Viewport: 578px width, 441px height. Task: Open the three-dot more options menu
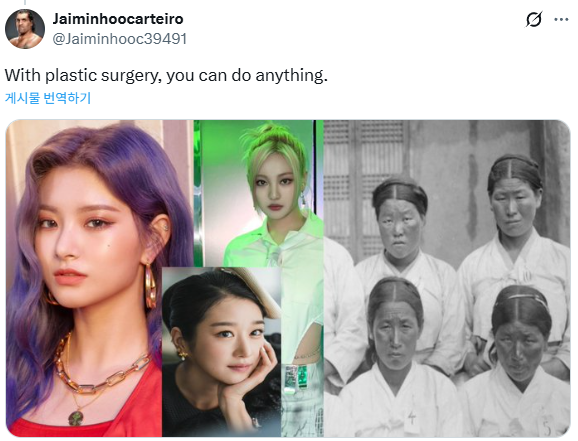point(561,20)
